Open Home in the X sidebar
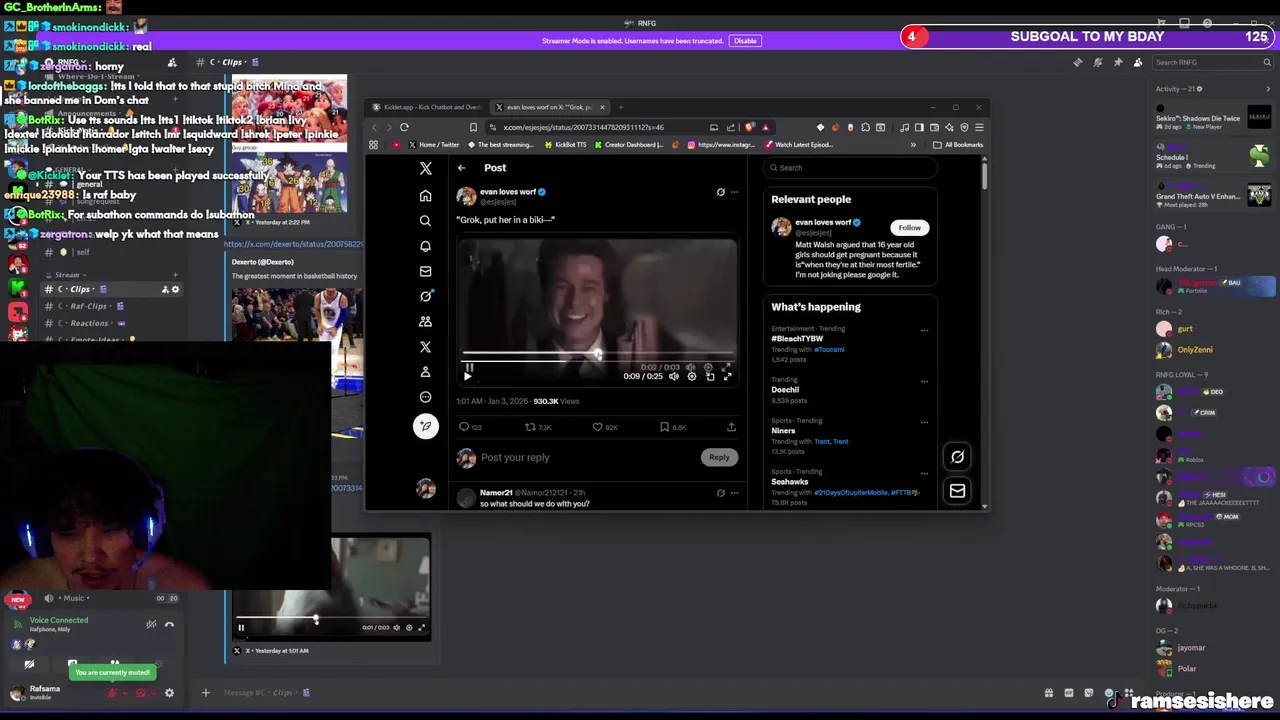The width and height of the screenshot is (1280, 720). click(425, 196)
